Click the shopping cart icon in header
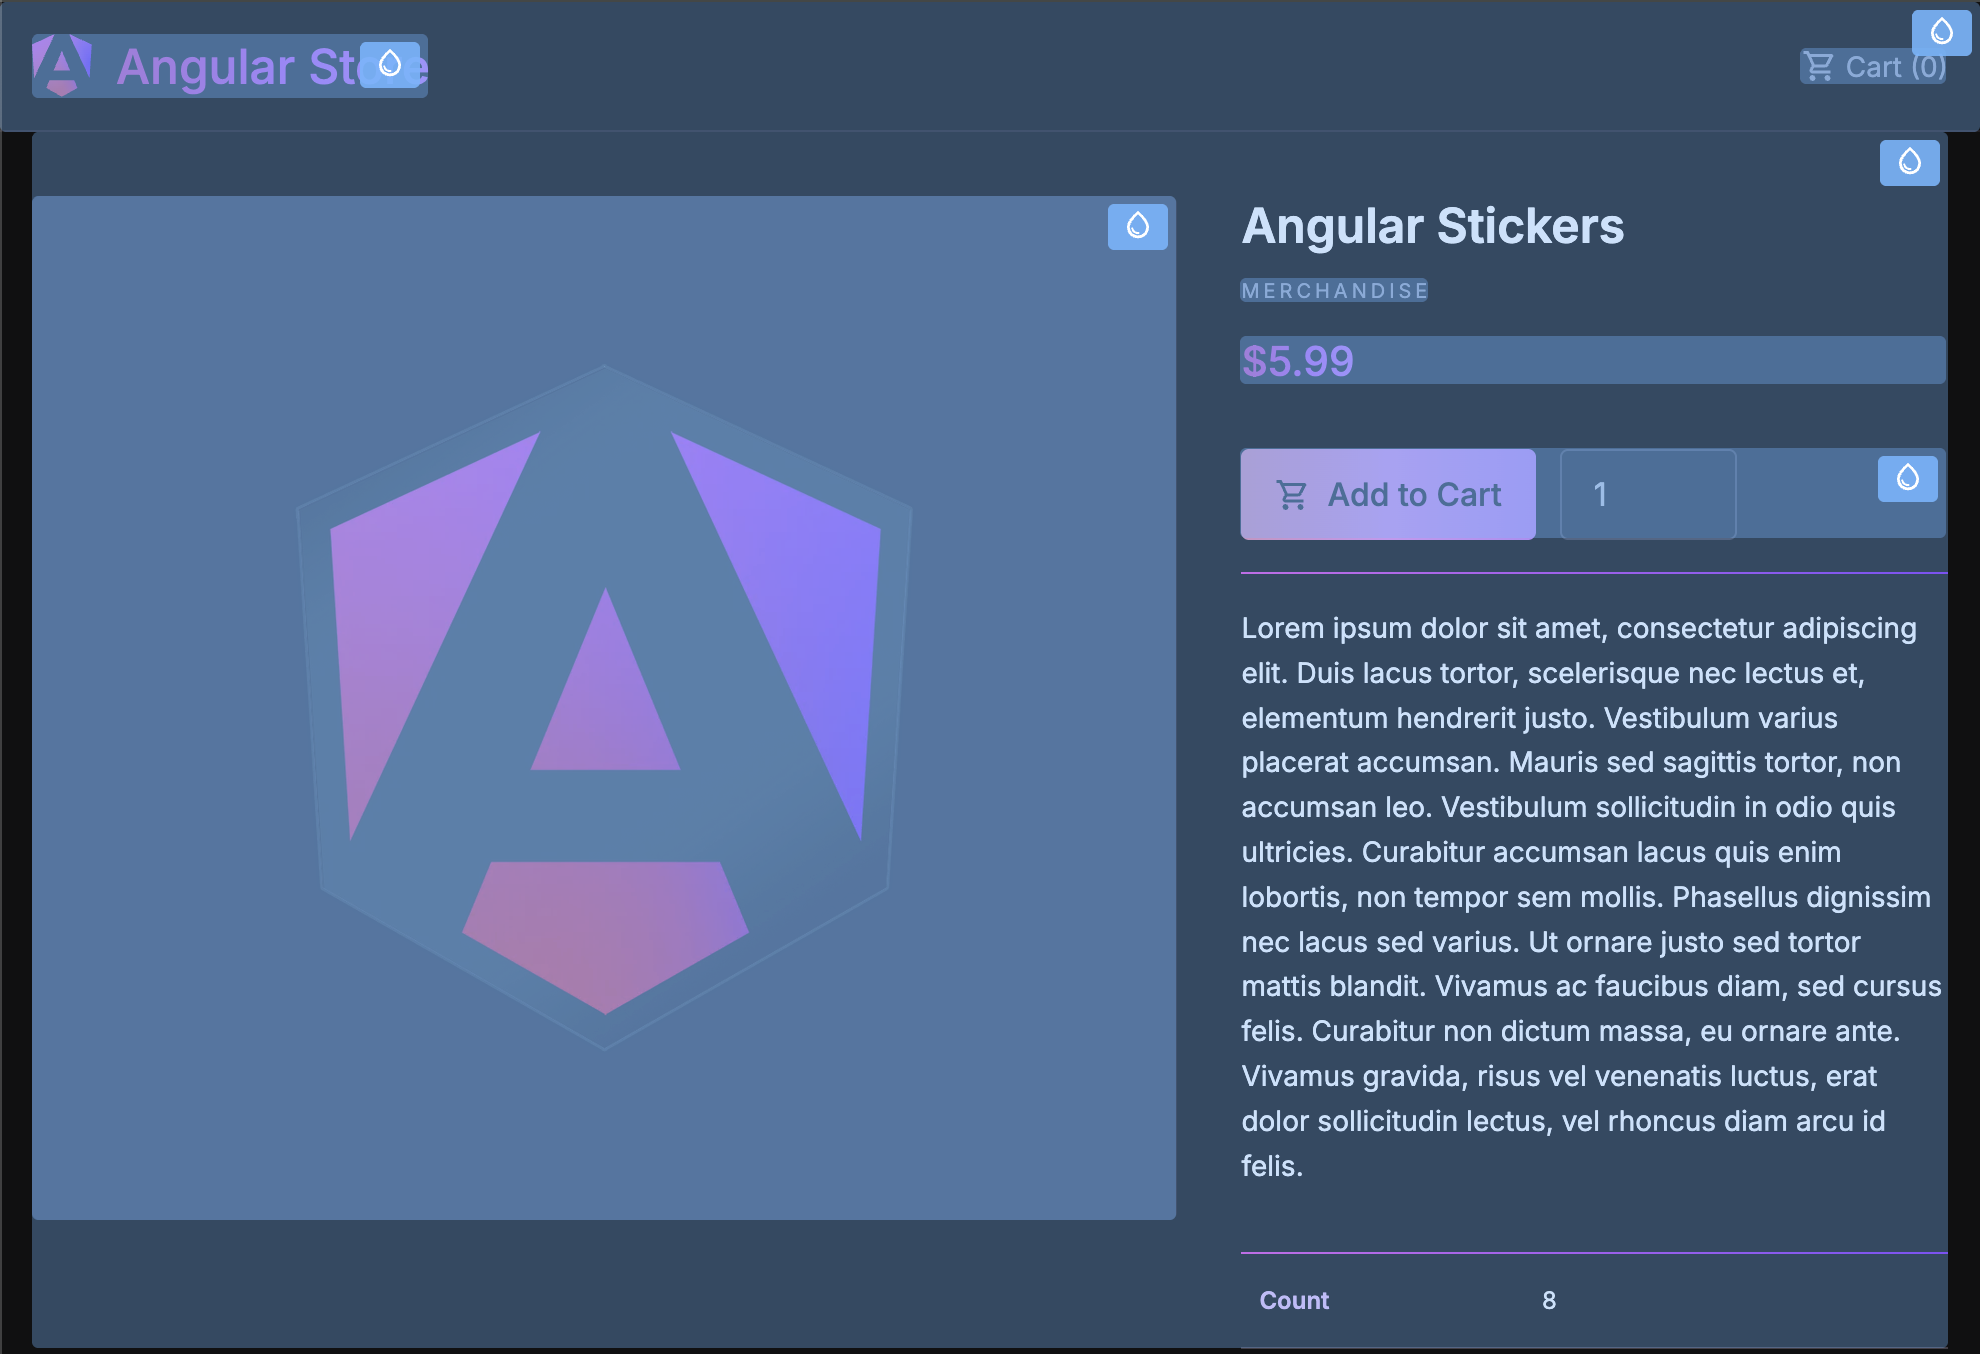1980x1354 pixels. [x=1819, y=67]
